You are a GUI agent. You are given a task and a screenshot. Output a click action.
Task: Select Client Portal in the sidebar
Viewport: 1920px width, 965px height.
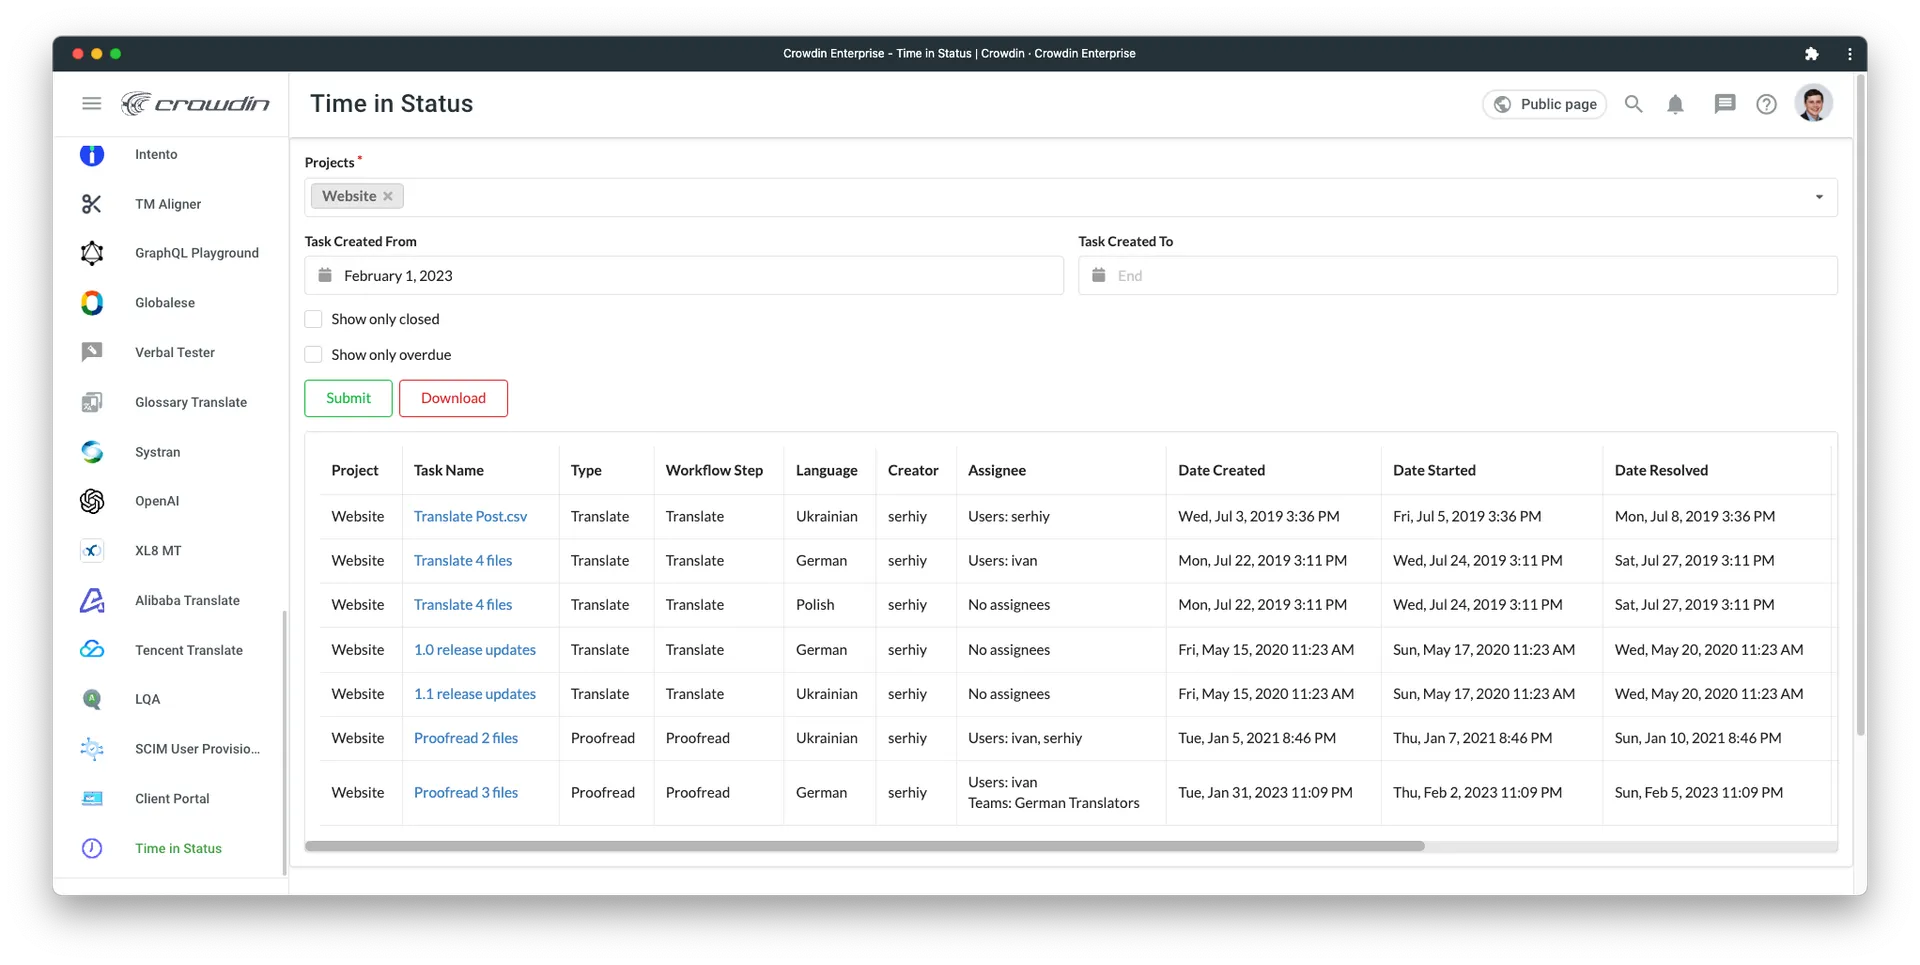tap(172, 798)
